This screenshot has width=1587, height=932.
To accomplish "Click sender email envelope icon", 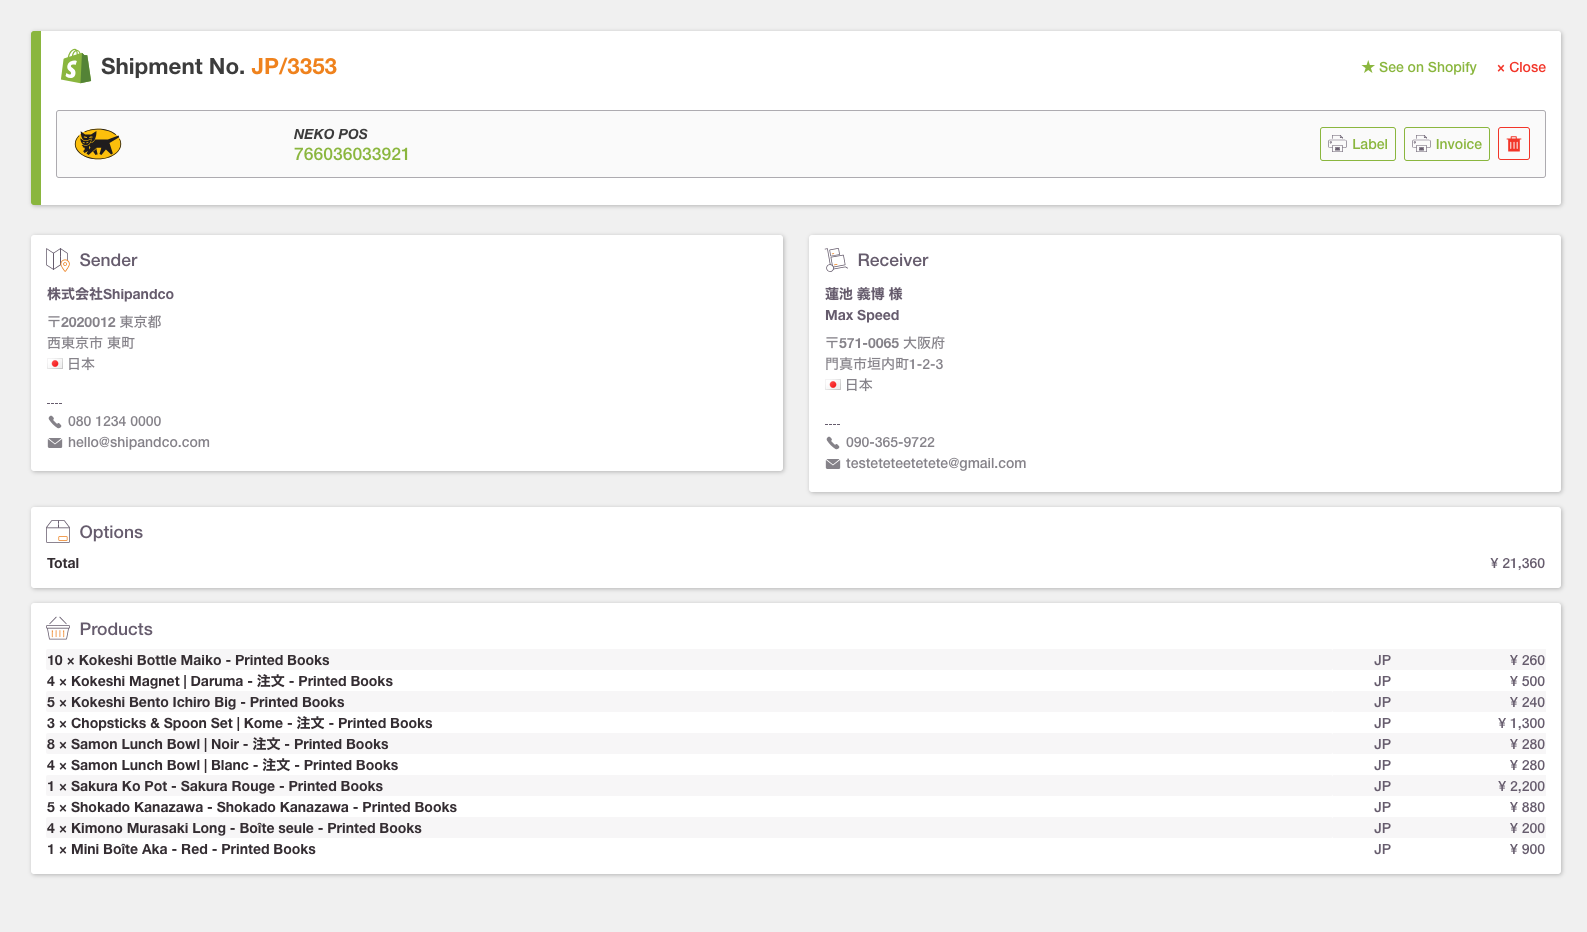I will click(x=55, y=443).
